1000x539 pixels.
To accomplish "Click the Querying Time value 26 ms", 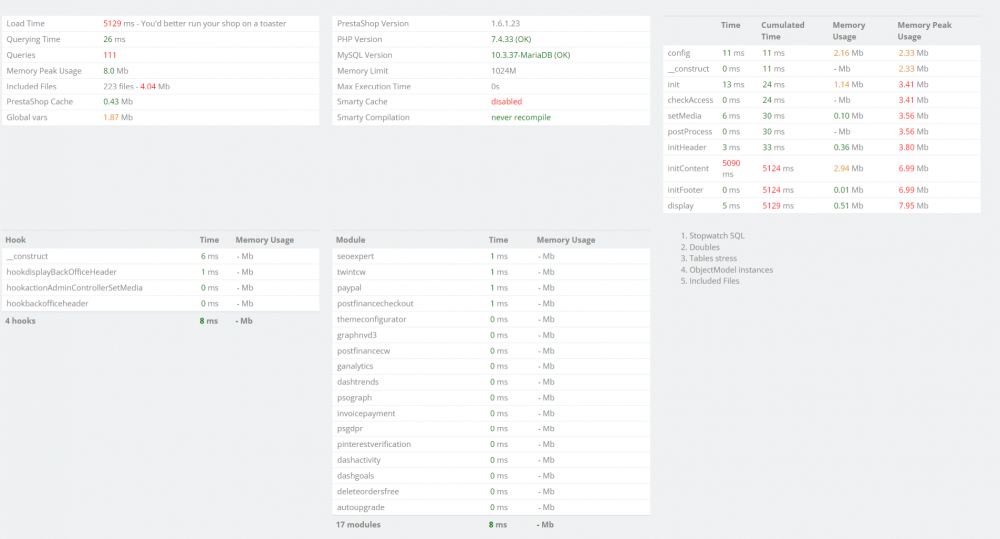I will pos(114,40).
